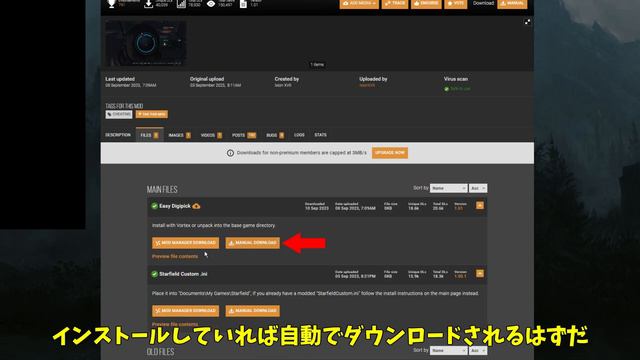The height and width of the screenshot is (360, 640).
Task: Open Main Files Asc order dropdown
Action: coord(478,188)
